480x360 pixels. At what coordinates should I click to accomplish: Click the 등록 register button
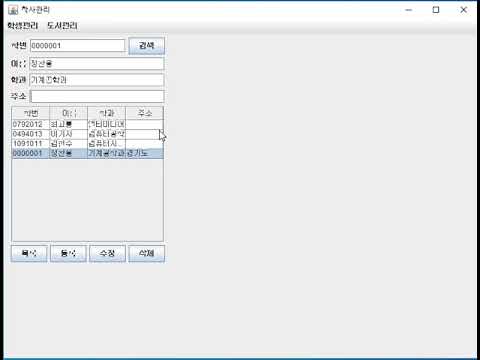click(x=68, y=254)
